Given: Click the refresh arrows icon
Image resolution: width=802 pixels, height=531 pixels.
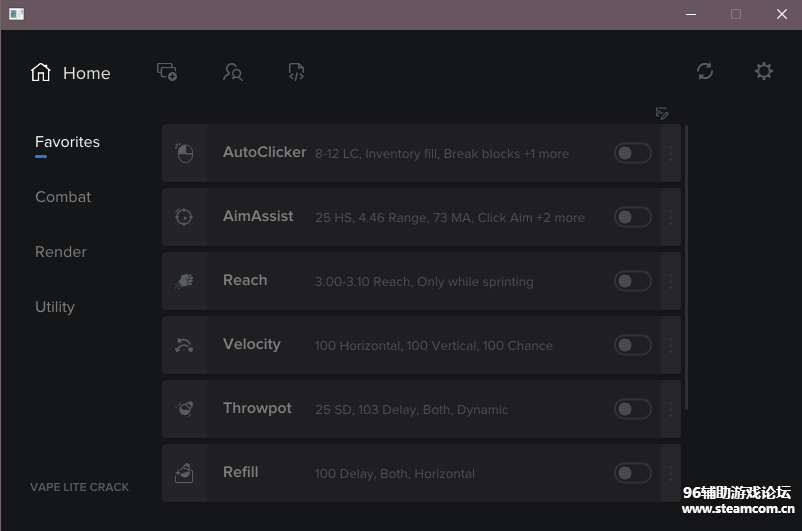Looking at the screenshot, I should click(705, 71).
